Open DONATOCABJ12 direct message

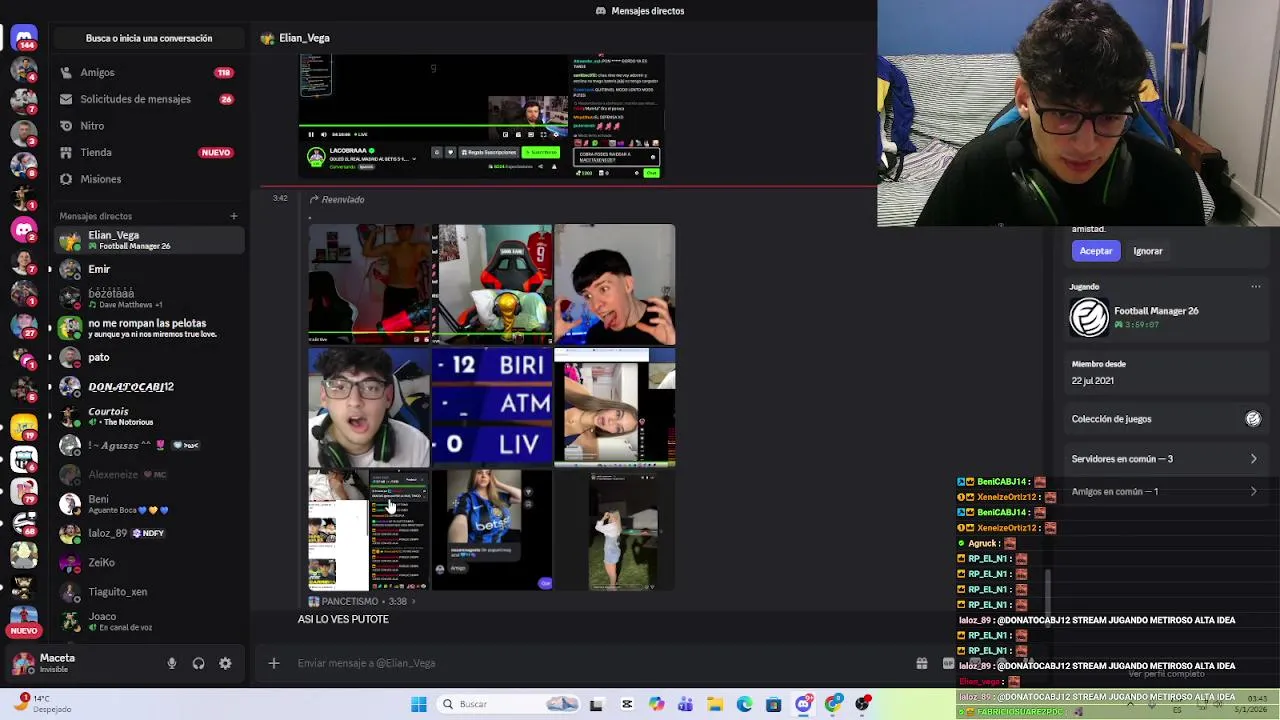pos(148,386)
